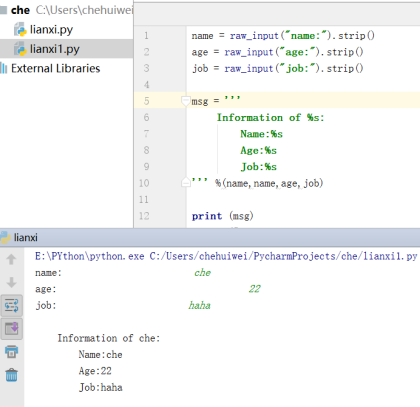Collapse code fold marker at msg line

185,101
